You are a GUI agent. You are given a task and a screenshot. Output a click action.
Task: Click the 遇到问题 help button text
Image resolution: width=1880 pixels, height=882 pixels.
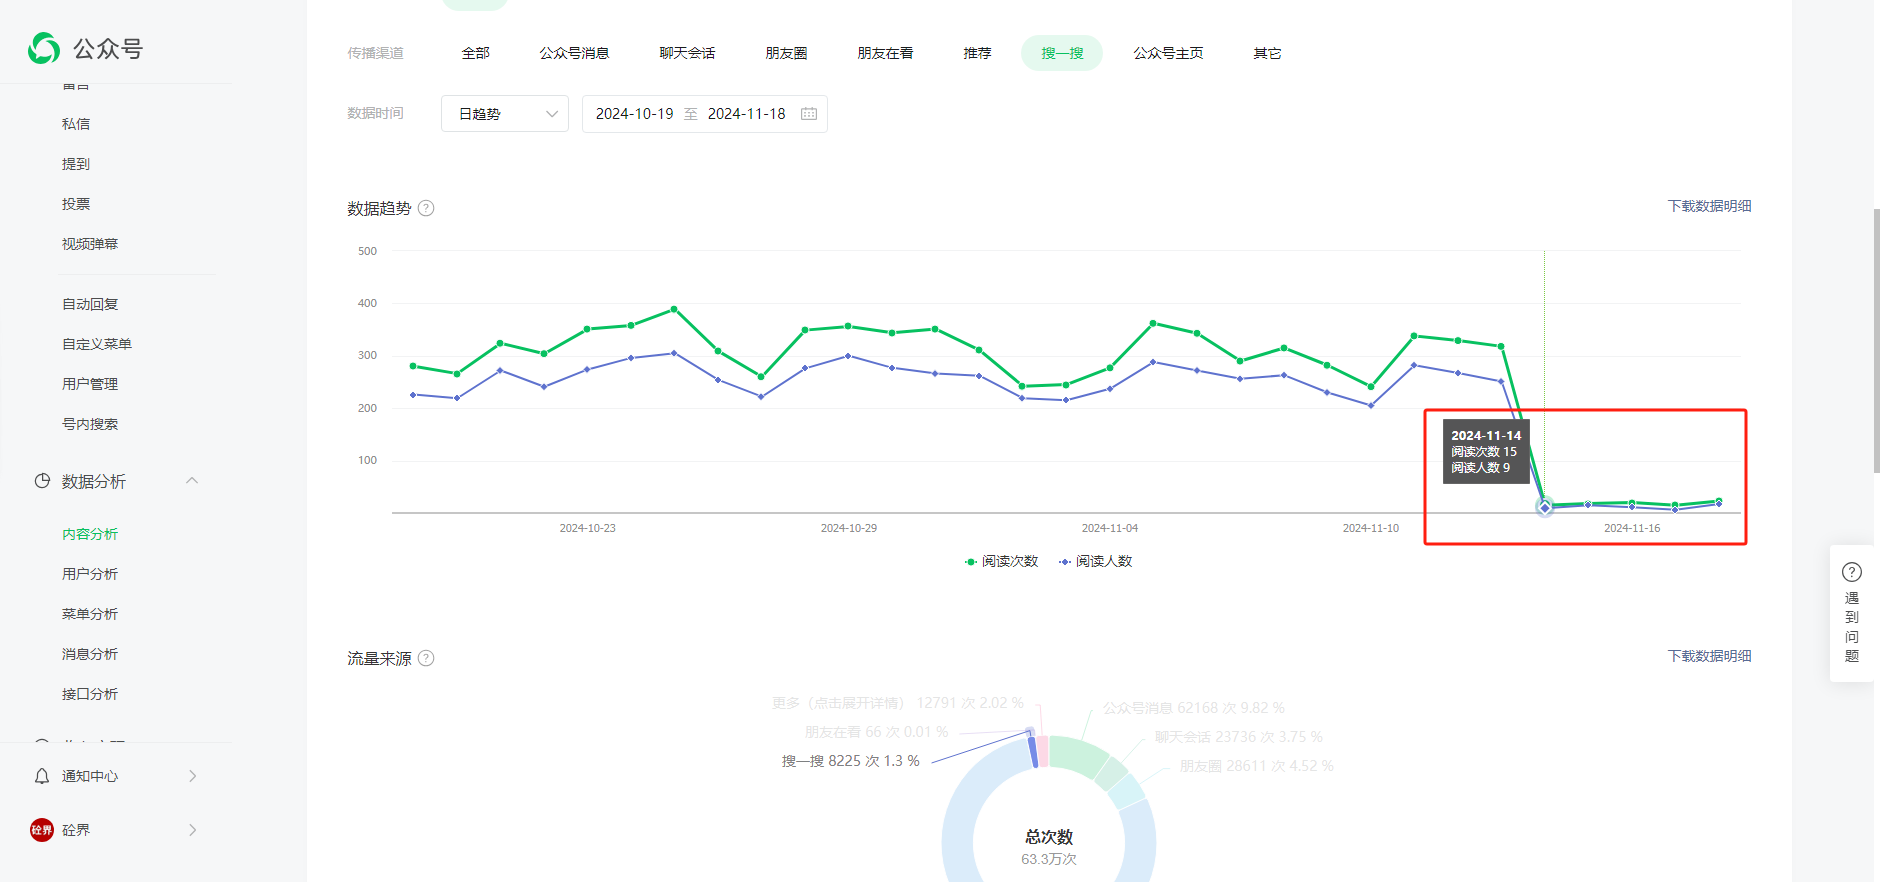click(x=1852, y=627)
